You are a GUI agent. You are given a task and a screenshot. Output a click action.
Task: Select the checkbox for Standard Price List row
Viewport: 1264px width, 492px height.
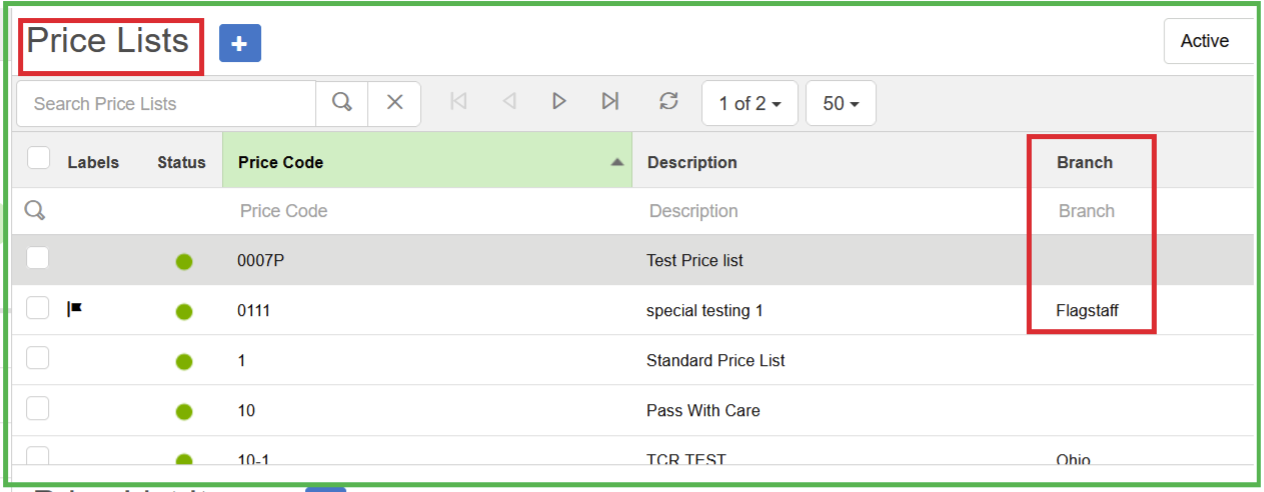(x=37, y=358)
